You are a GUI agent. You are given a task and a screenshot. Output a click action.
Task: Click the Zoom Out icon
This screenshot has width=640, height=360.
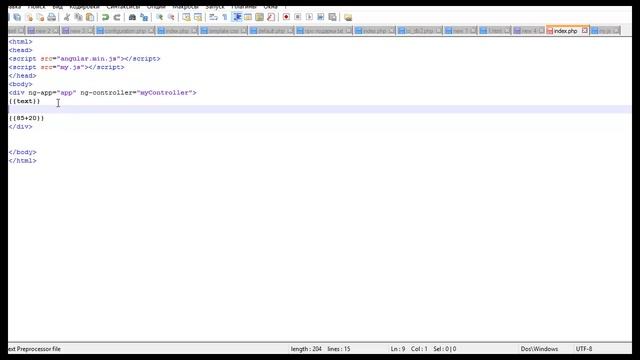click(x=171, y=17)
